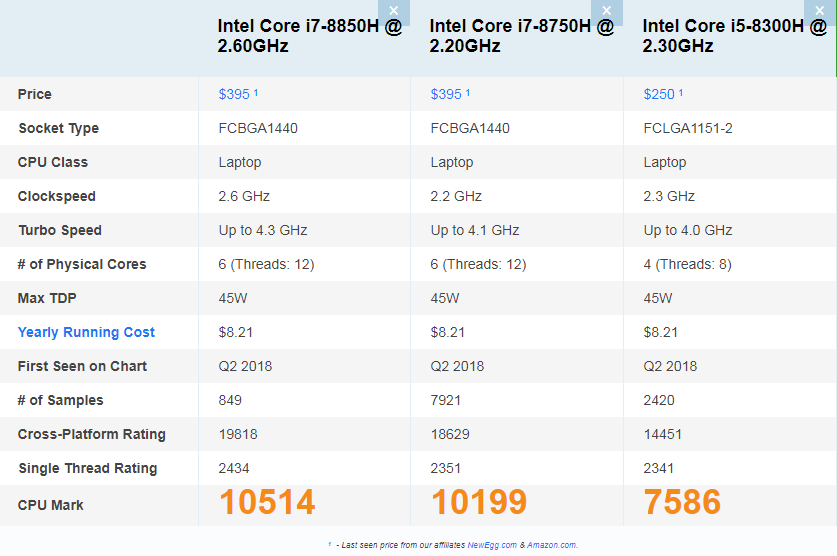Open the $395 price link for i7-8750H
The width and height of the screenshot is (837, 556).
[446, 94]
